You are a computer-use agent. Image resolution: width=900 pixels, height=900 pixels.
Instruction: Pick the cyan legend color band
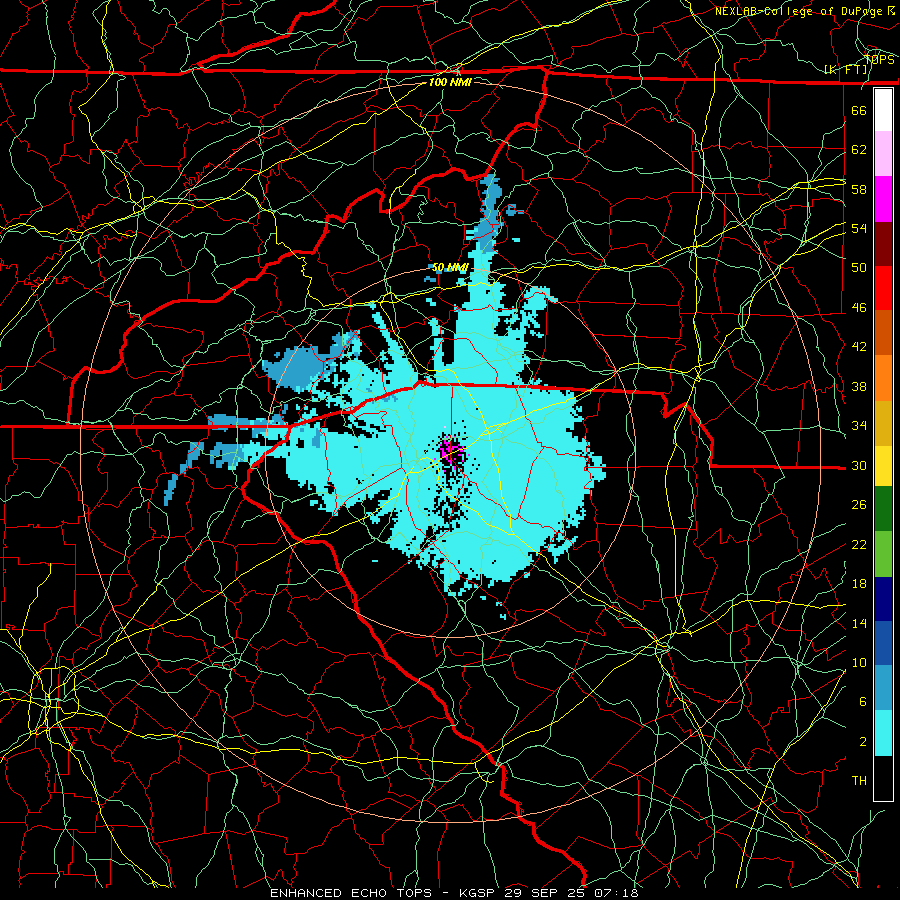click(883, 733)
